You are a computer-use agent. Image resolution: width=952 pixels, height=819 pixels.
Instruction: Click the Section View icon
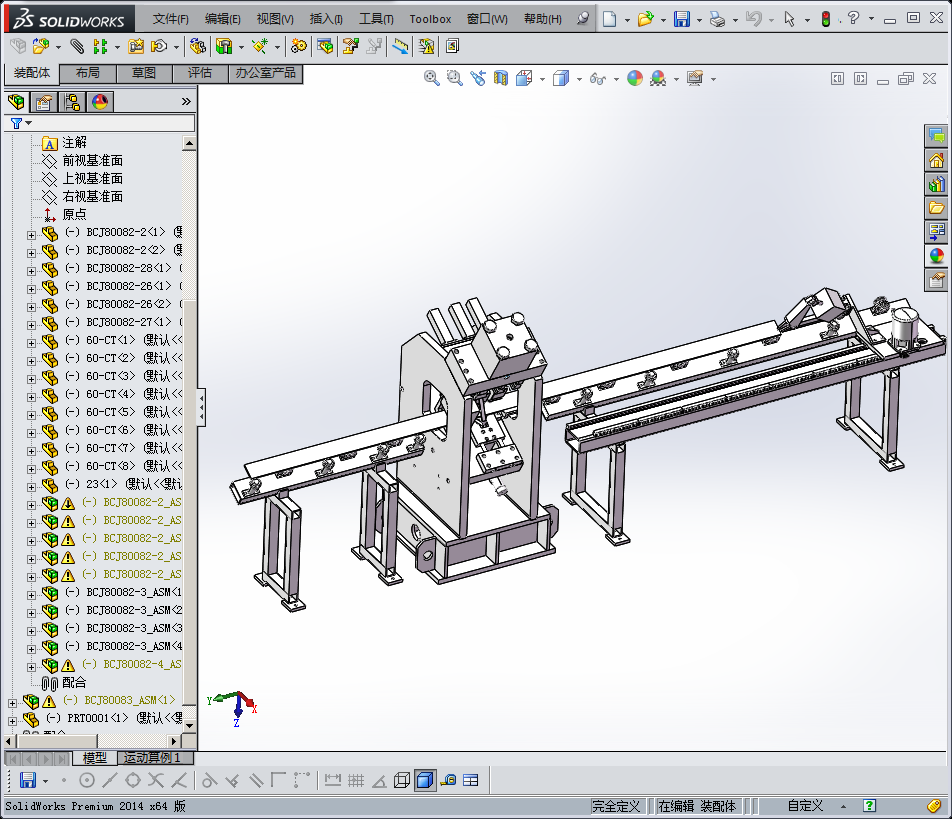(501, 78)
